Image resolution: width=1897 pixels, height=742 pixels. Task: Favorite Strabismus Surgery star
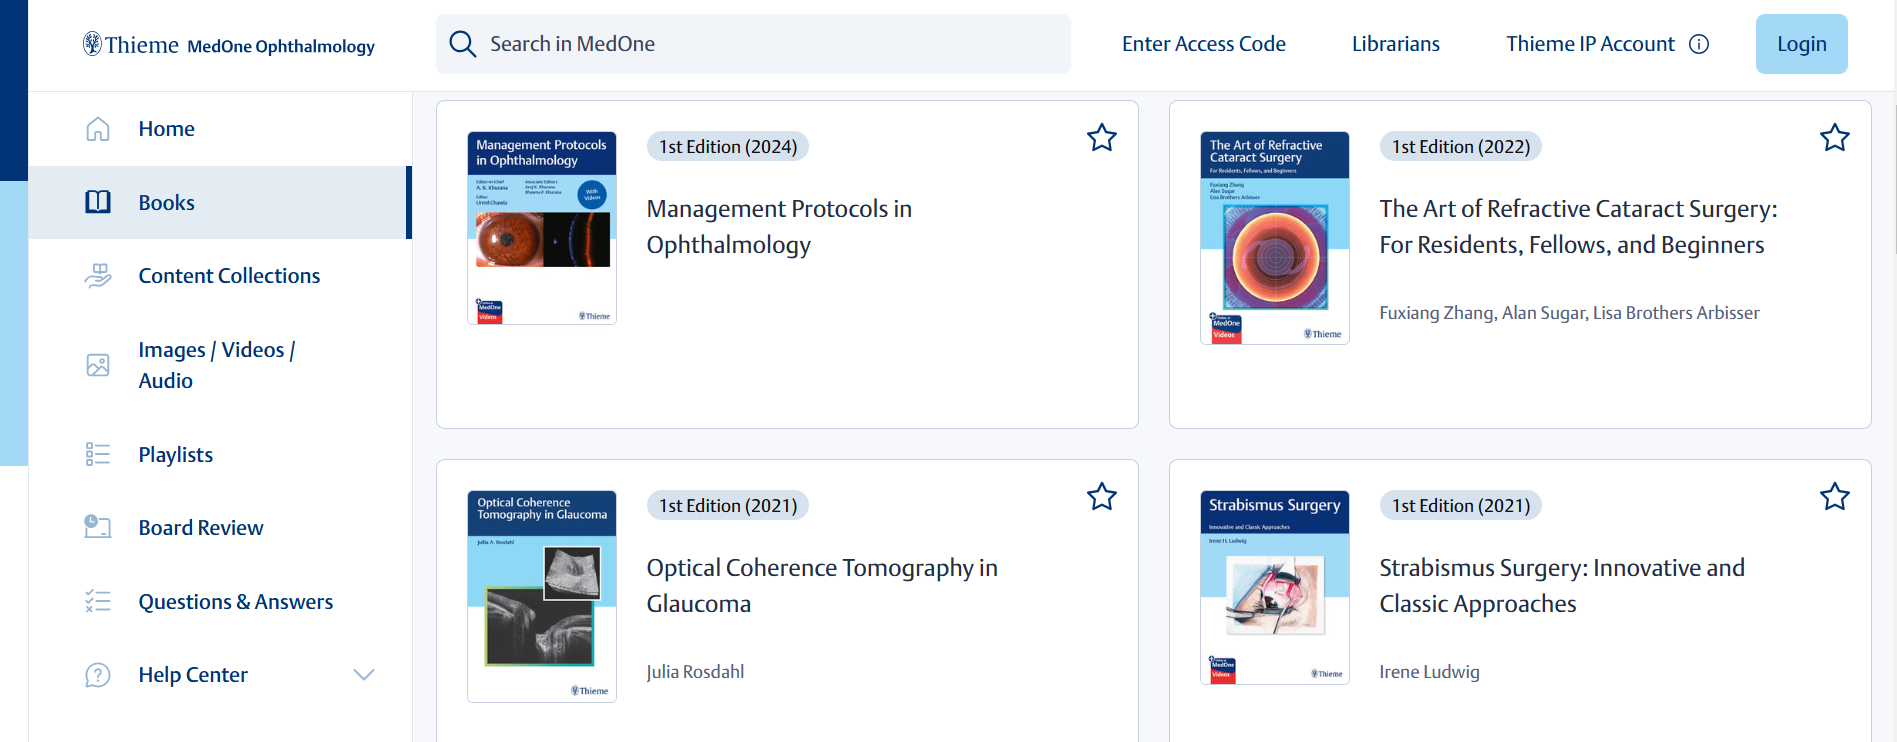click(x=1834, y=496)
